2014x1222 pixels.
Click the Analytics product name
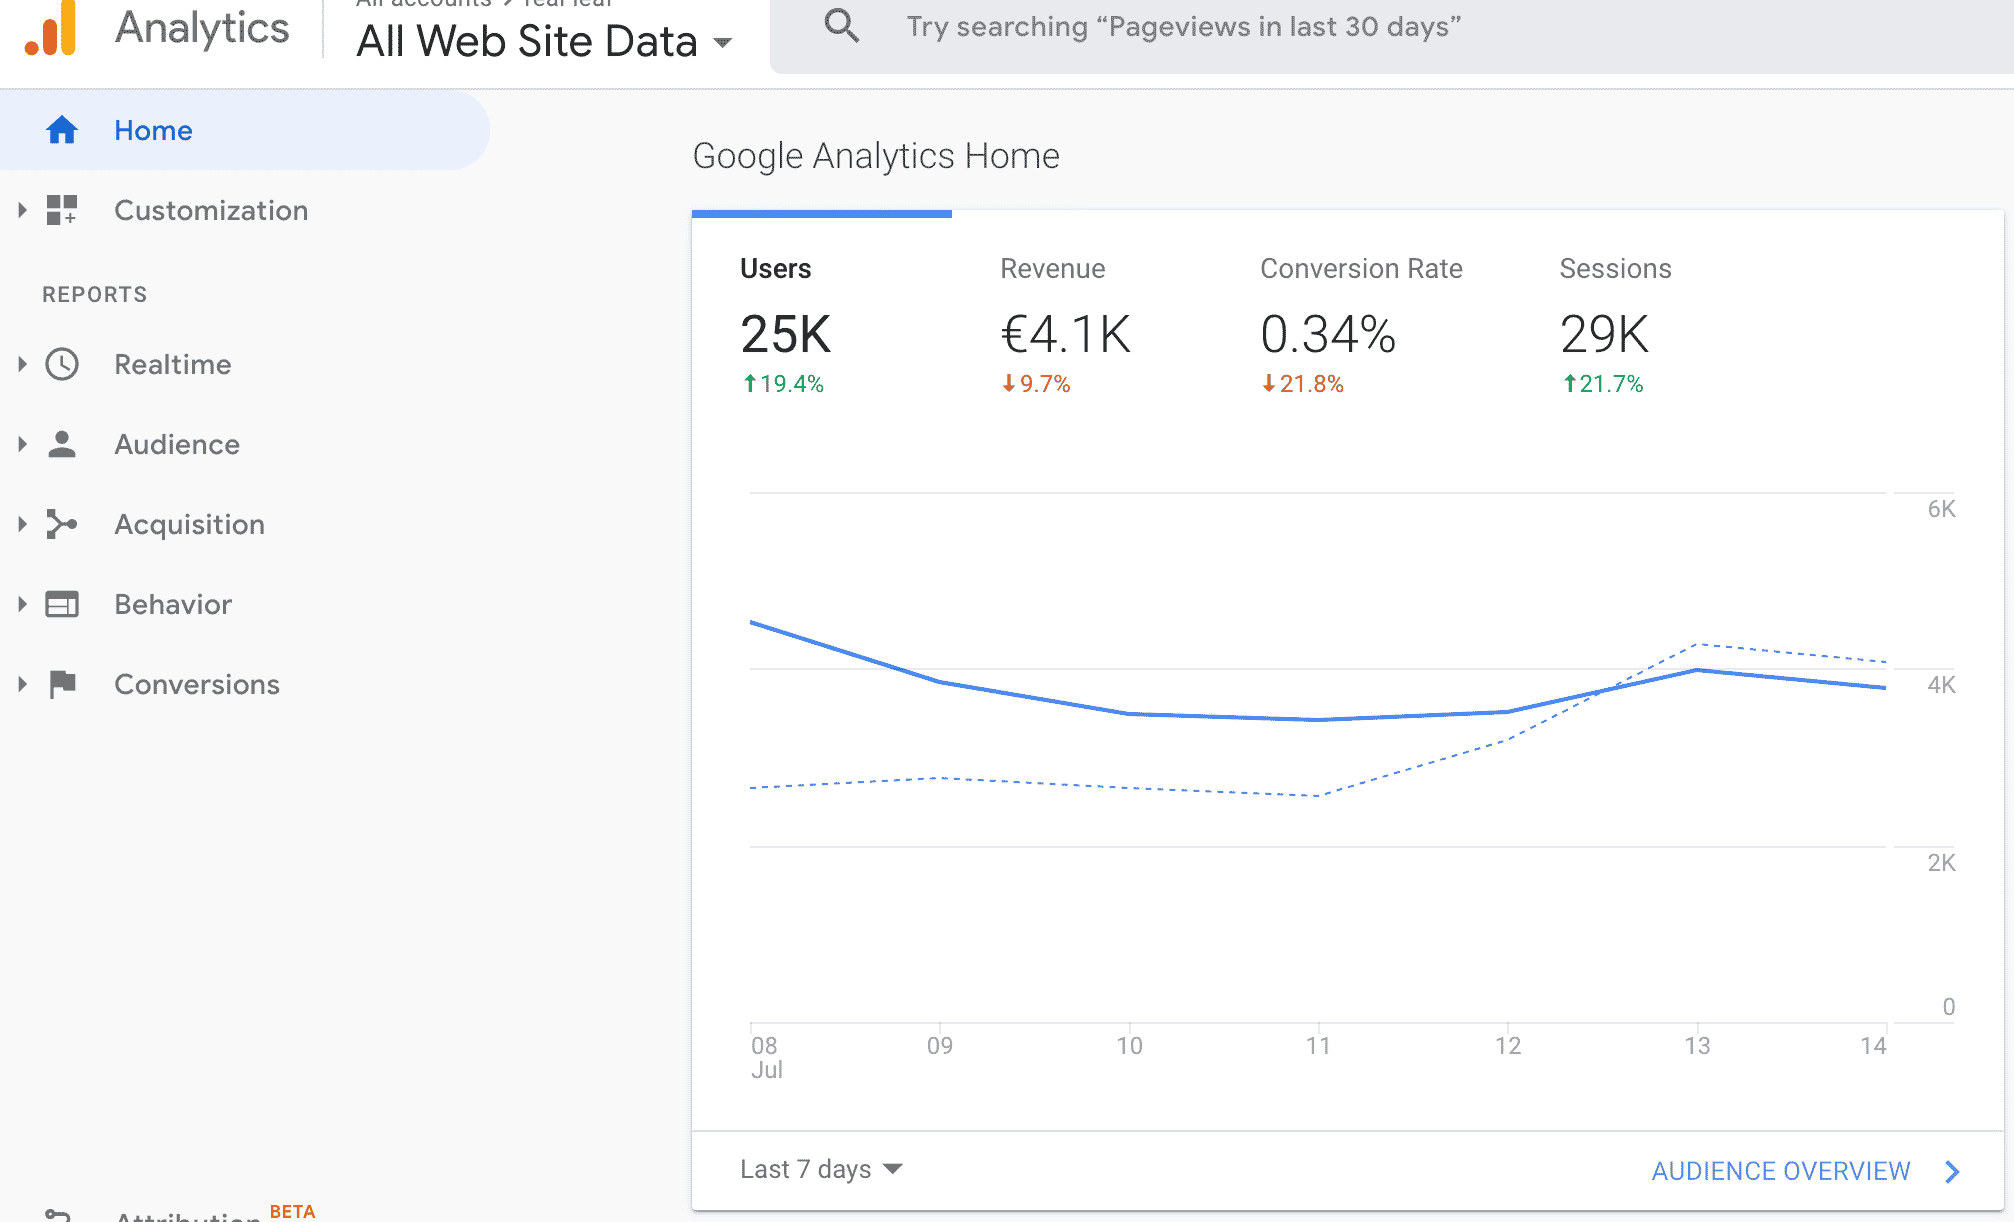click(202, 28)
